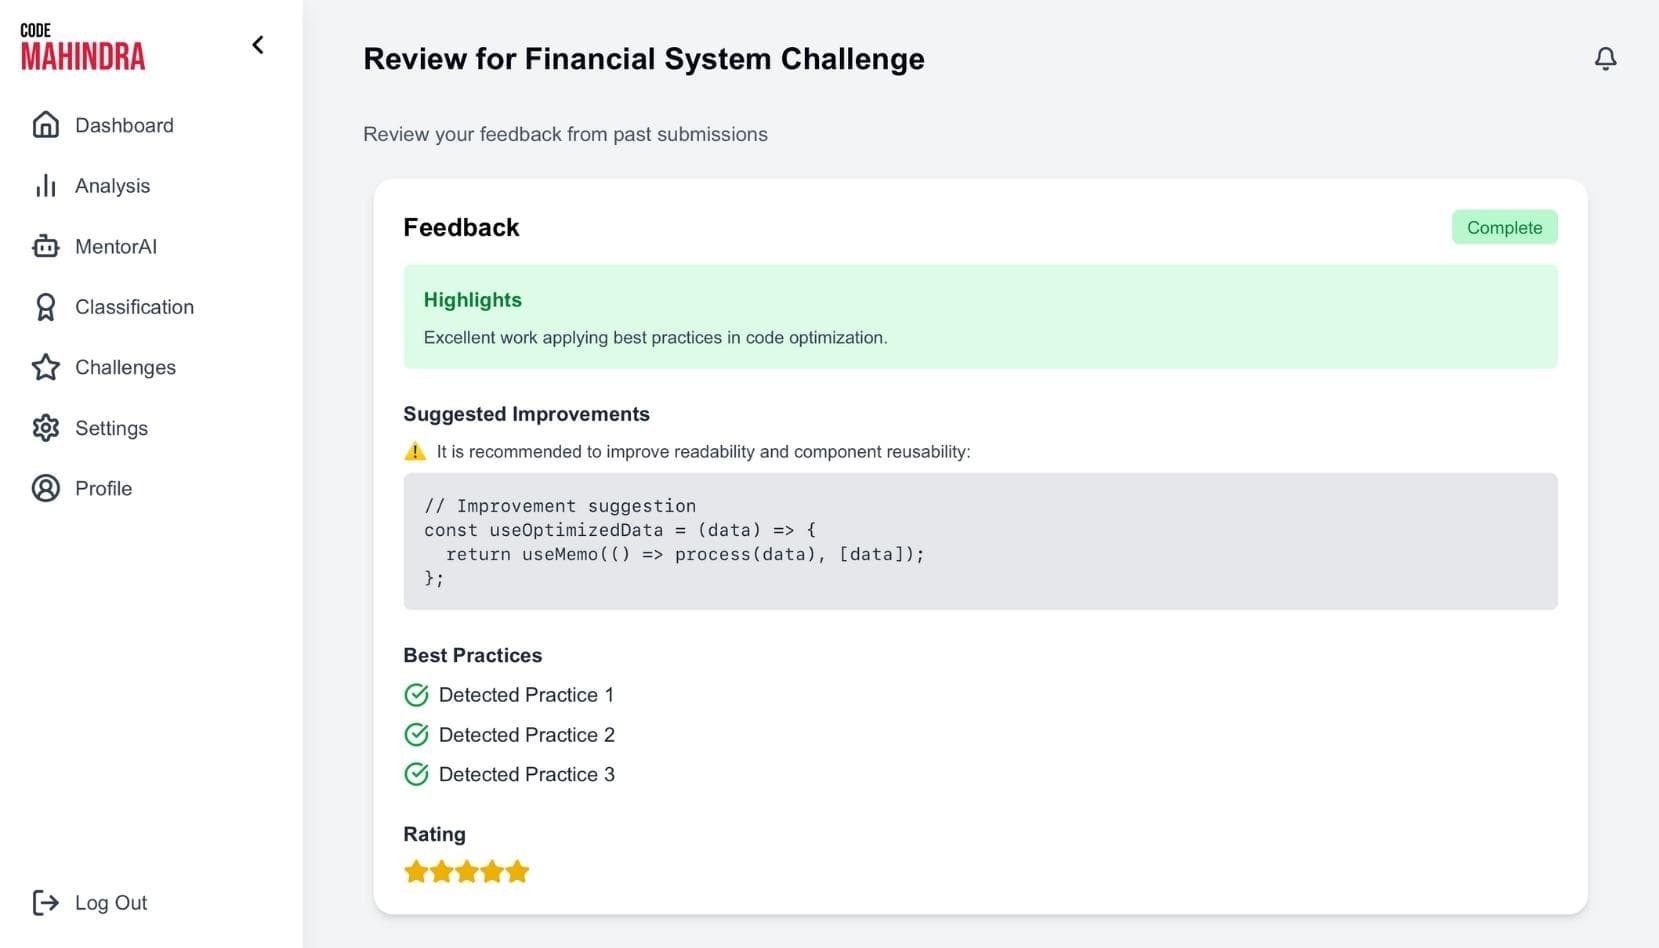Click the Detected Practice 3 check icon
1659x948 pixels.
point(416,774)
